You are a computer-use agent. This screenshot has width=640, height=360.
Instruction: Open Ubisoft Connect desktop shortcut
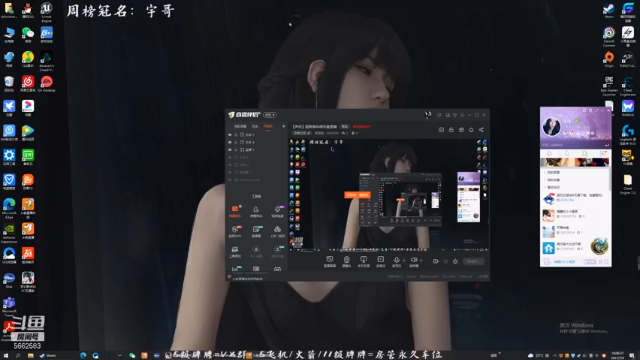tap(609, 37)
